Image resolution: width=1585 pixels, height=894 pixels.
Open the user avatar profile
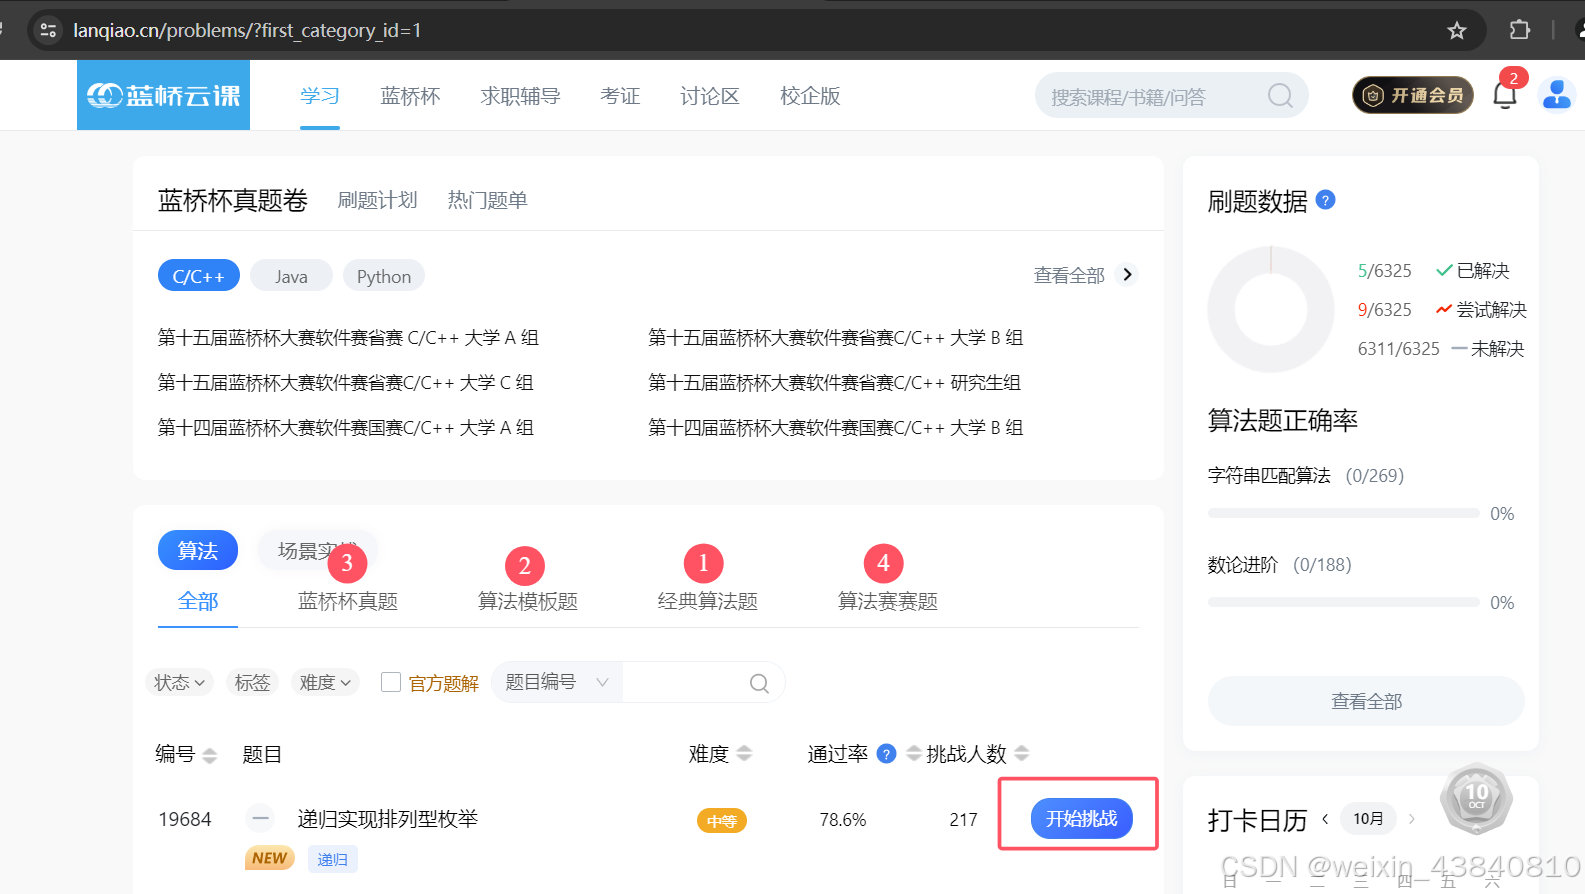tap(1557, 95)
